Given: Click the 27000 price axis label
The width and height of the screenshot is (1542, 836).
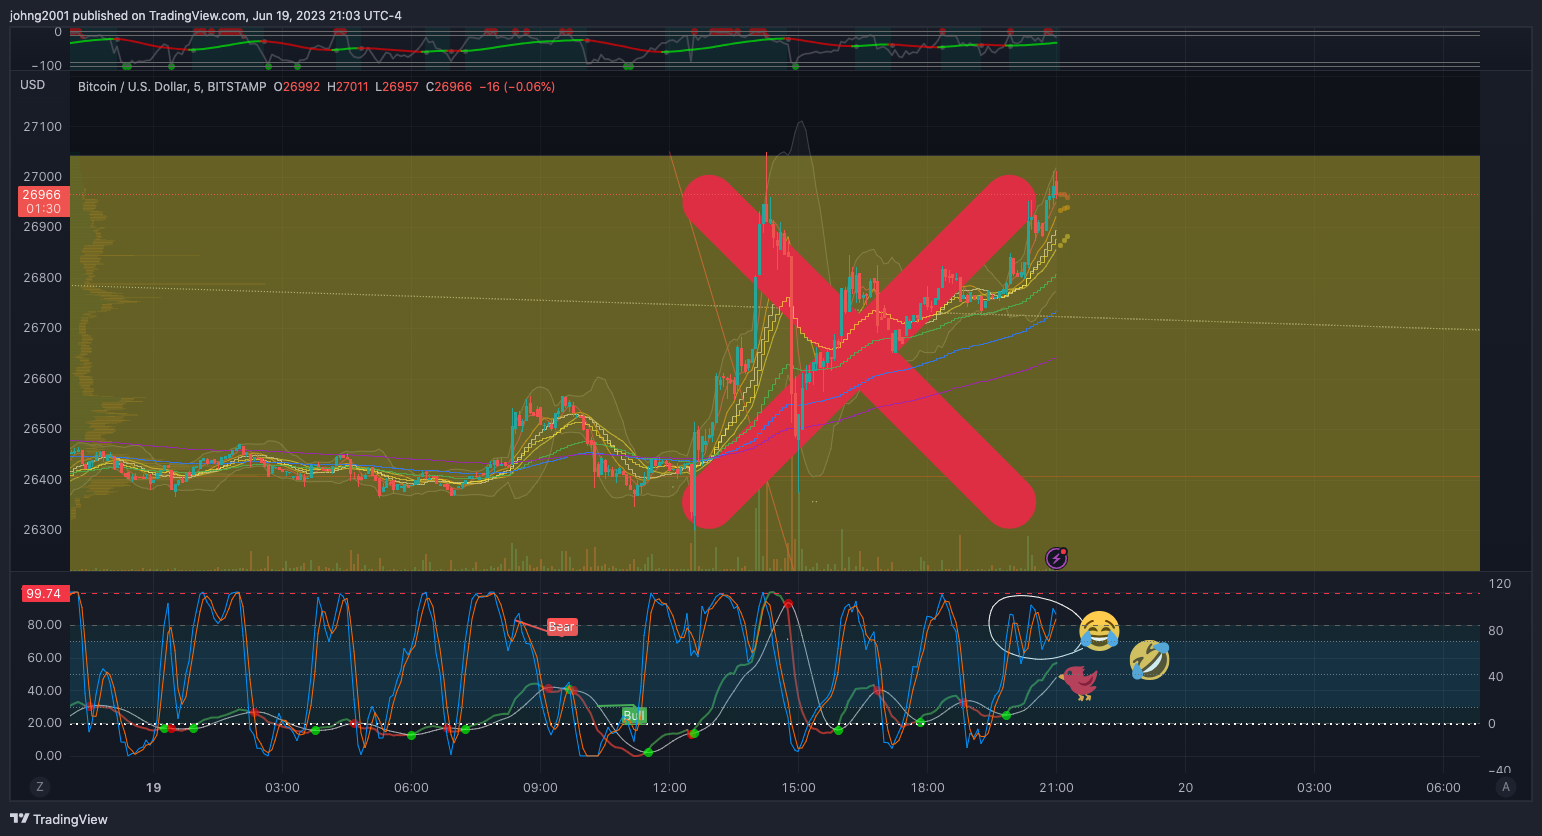Looking at the screenshot, I should pyautogui.click(x=42, y=177).
